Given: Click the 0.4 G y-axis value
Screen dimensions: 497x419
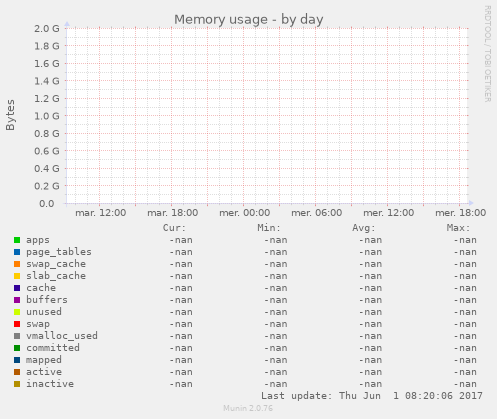Looking at the screenshot, I should click(x=47, y=168).
